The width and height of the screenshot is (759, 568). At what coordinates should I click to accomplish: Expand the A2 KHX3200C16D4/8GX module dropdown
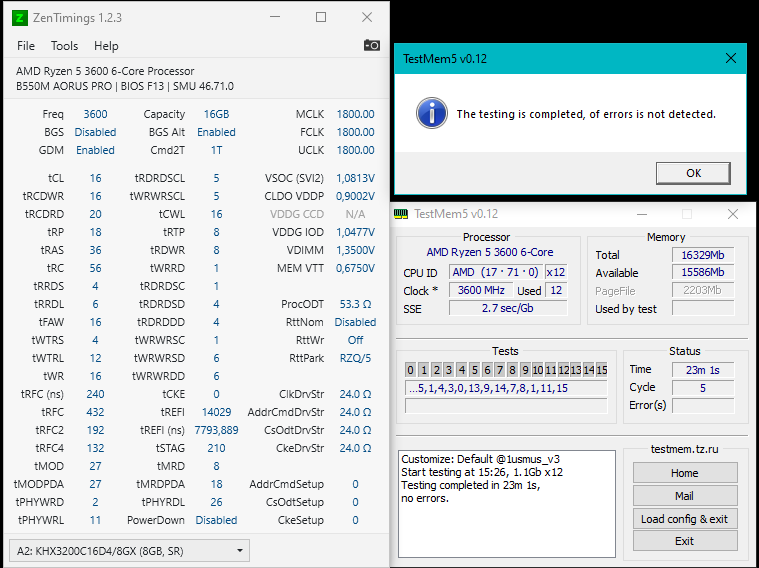pyautogui.click(x=129, y=551)
